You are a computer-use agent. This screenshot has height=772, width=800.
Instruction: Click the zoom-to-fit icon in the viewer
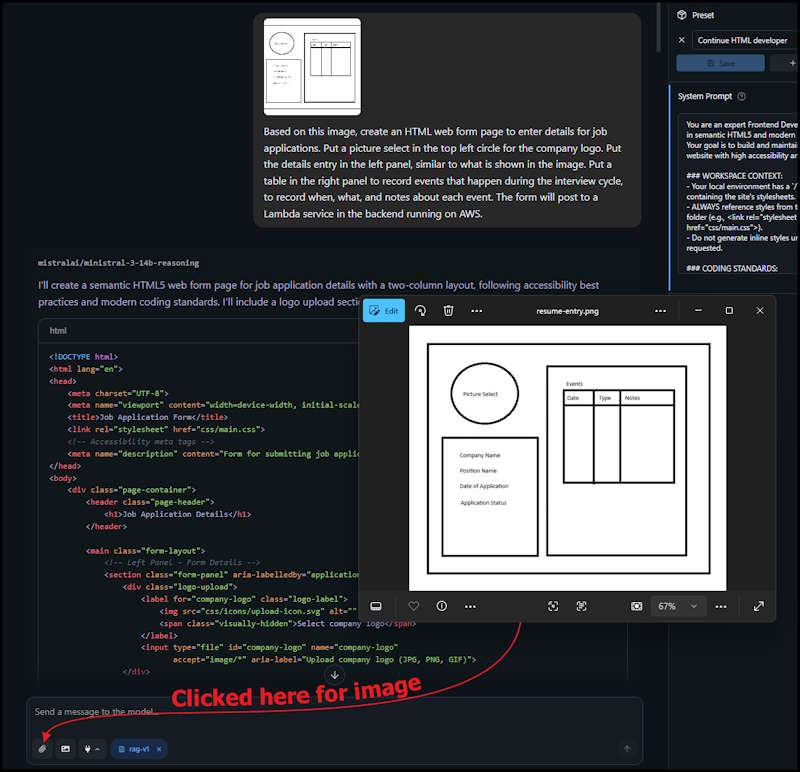[x=553, y=606]
